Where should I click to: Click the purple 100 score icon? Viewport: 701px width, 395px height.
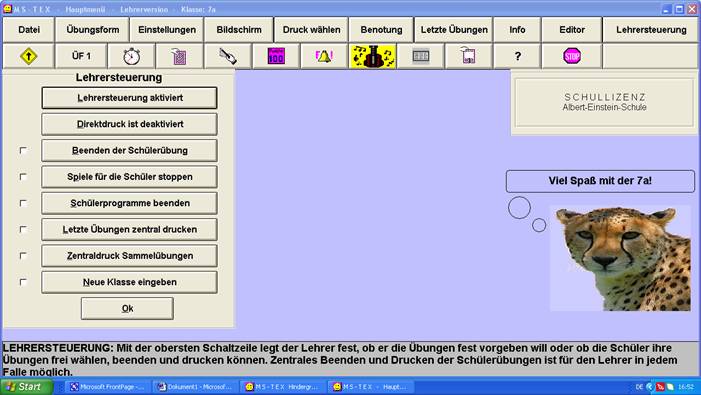coord(276,56)
